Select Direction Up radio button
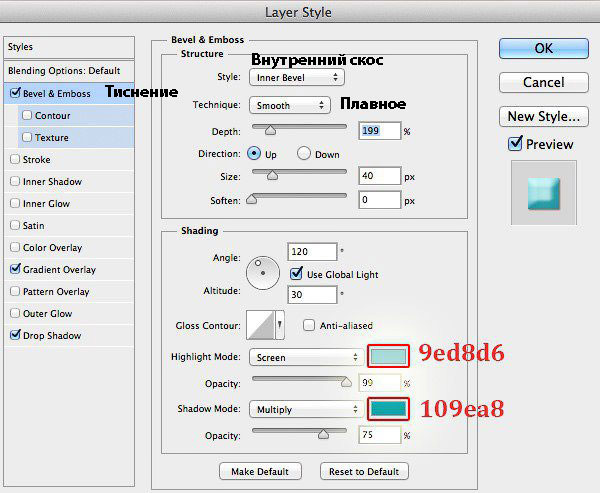Image resolution: width=600 pixels, height=493 pixels. point(254,153)
